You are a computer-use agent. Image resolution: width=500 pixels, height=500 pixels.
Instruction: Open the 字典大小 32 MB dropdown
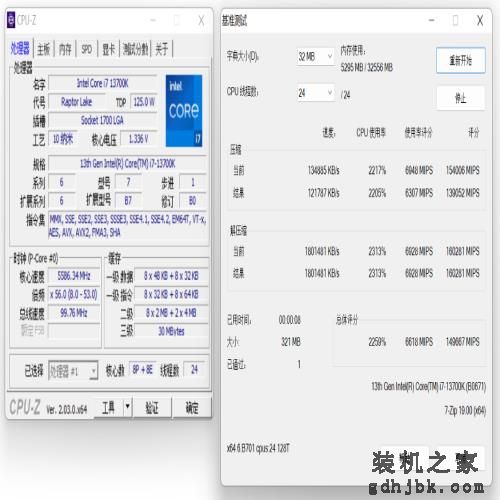pyautogui.click(x=315, y=56)
